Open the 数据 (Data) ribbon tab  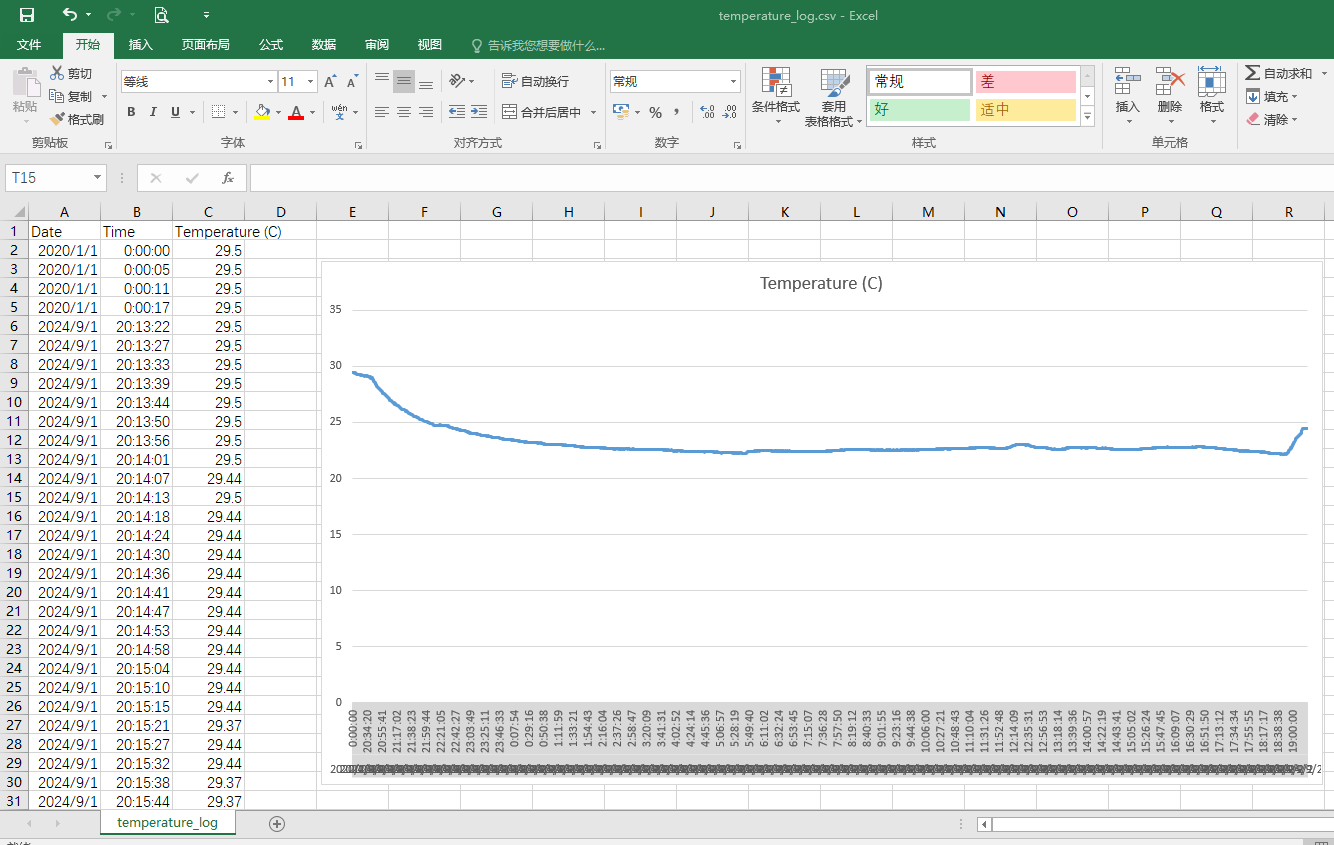(324, 45)
